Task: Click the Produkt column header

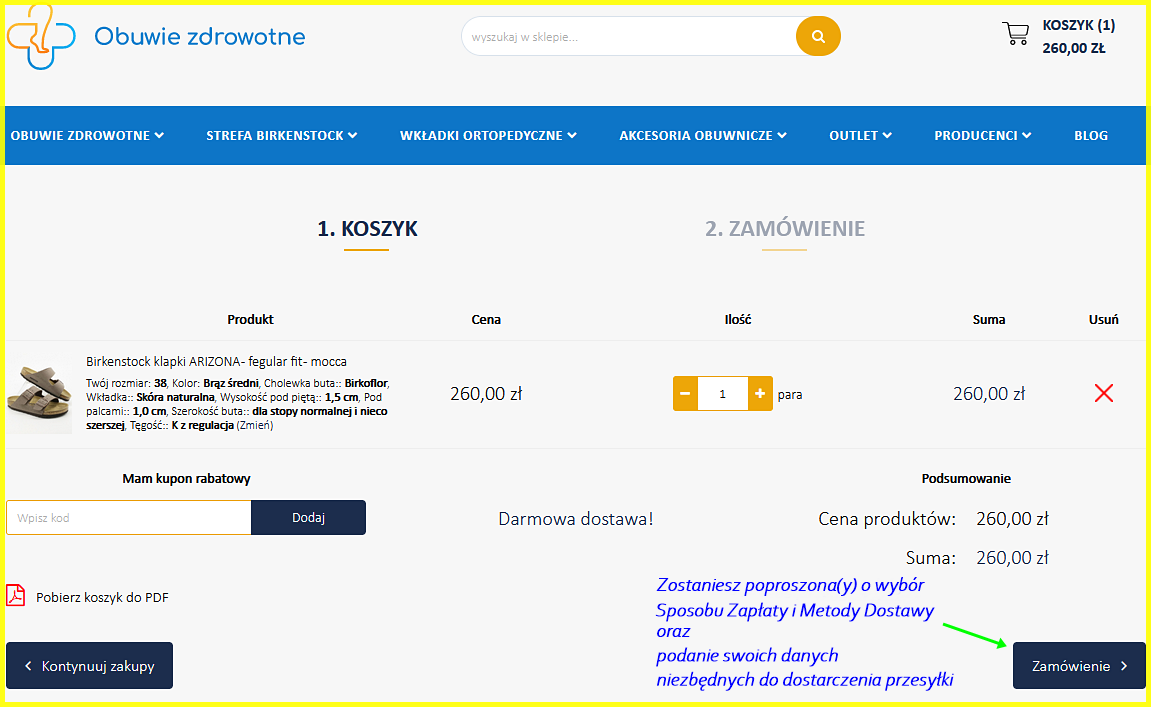Action: pos(250,319)
